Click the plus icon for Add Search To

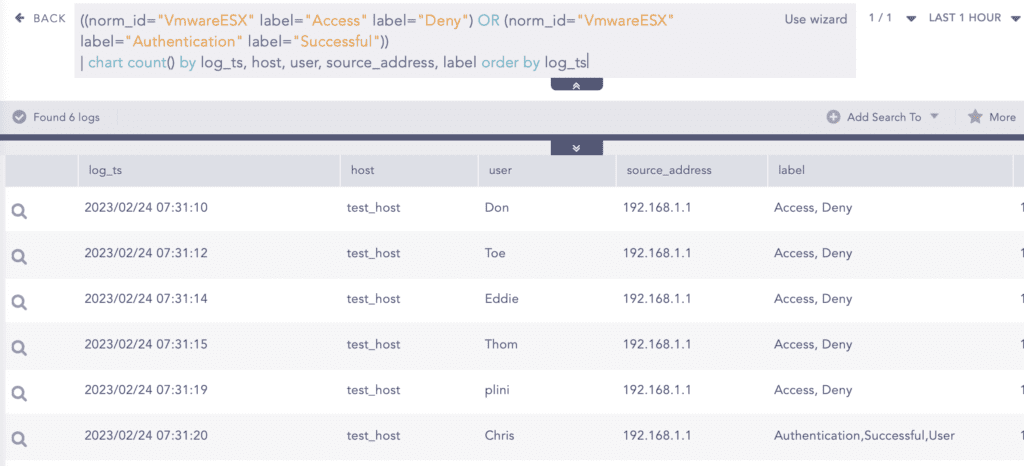point(833,117)
